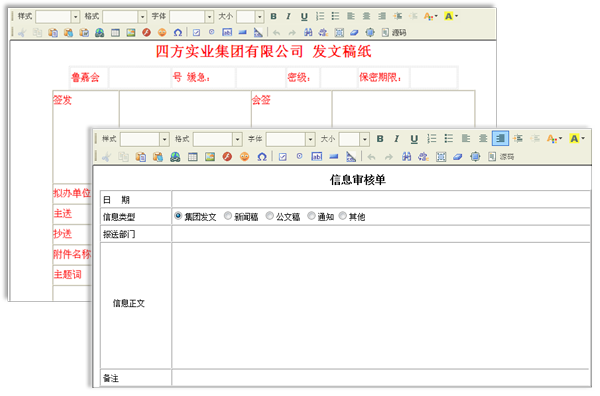Open text color picker in 发文稿纸 editor
600x396 pixels.
click(430, 16)
